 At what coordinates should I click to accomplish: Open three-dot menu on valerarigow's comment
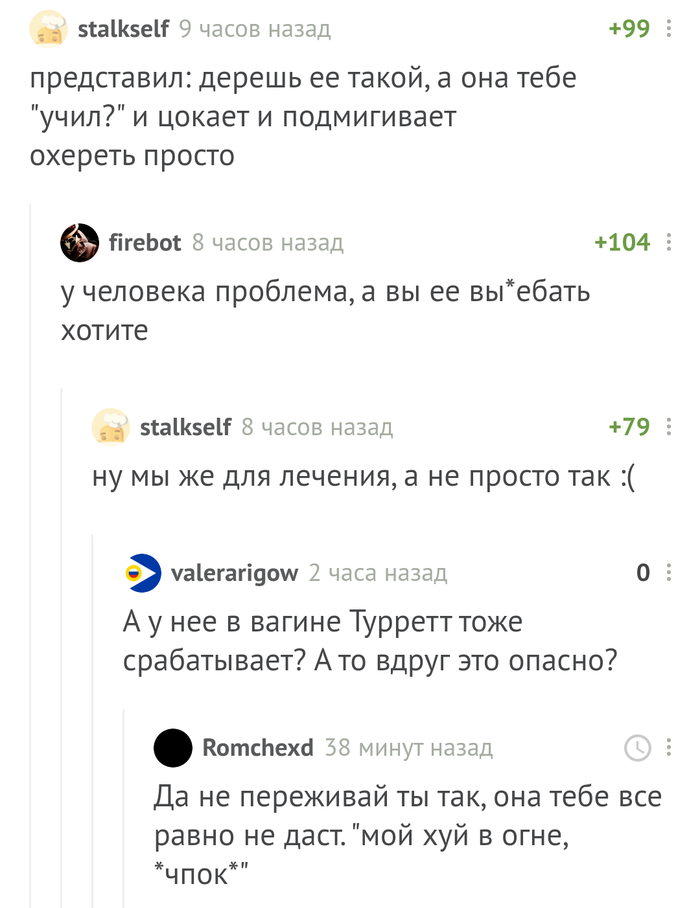[669, 573]
